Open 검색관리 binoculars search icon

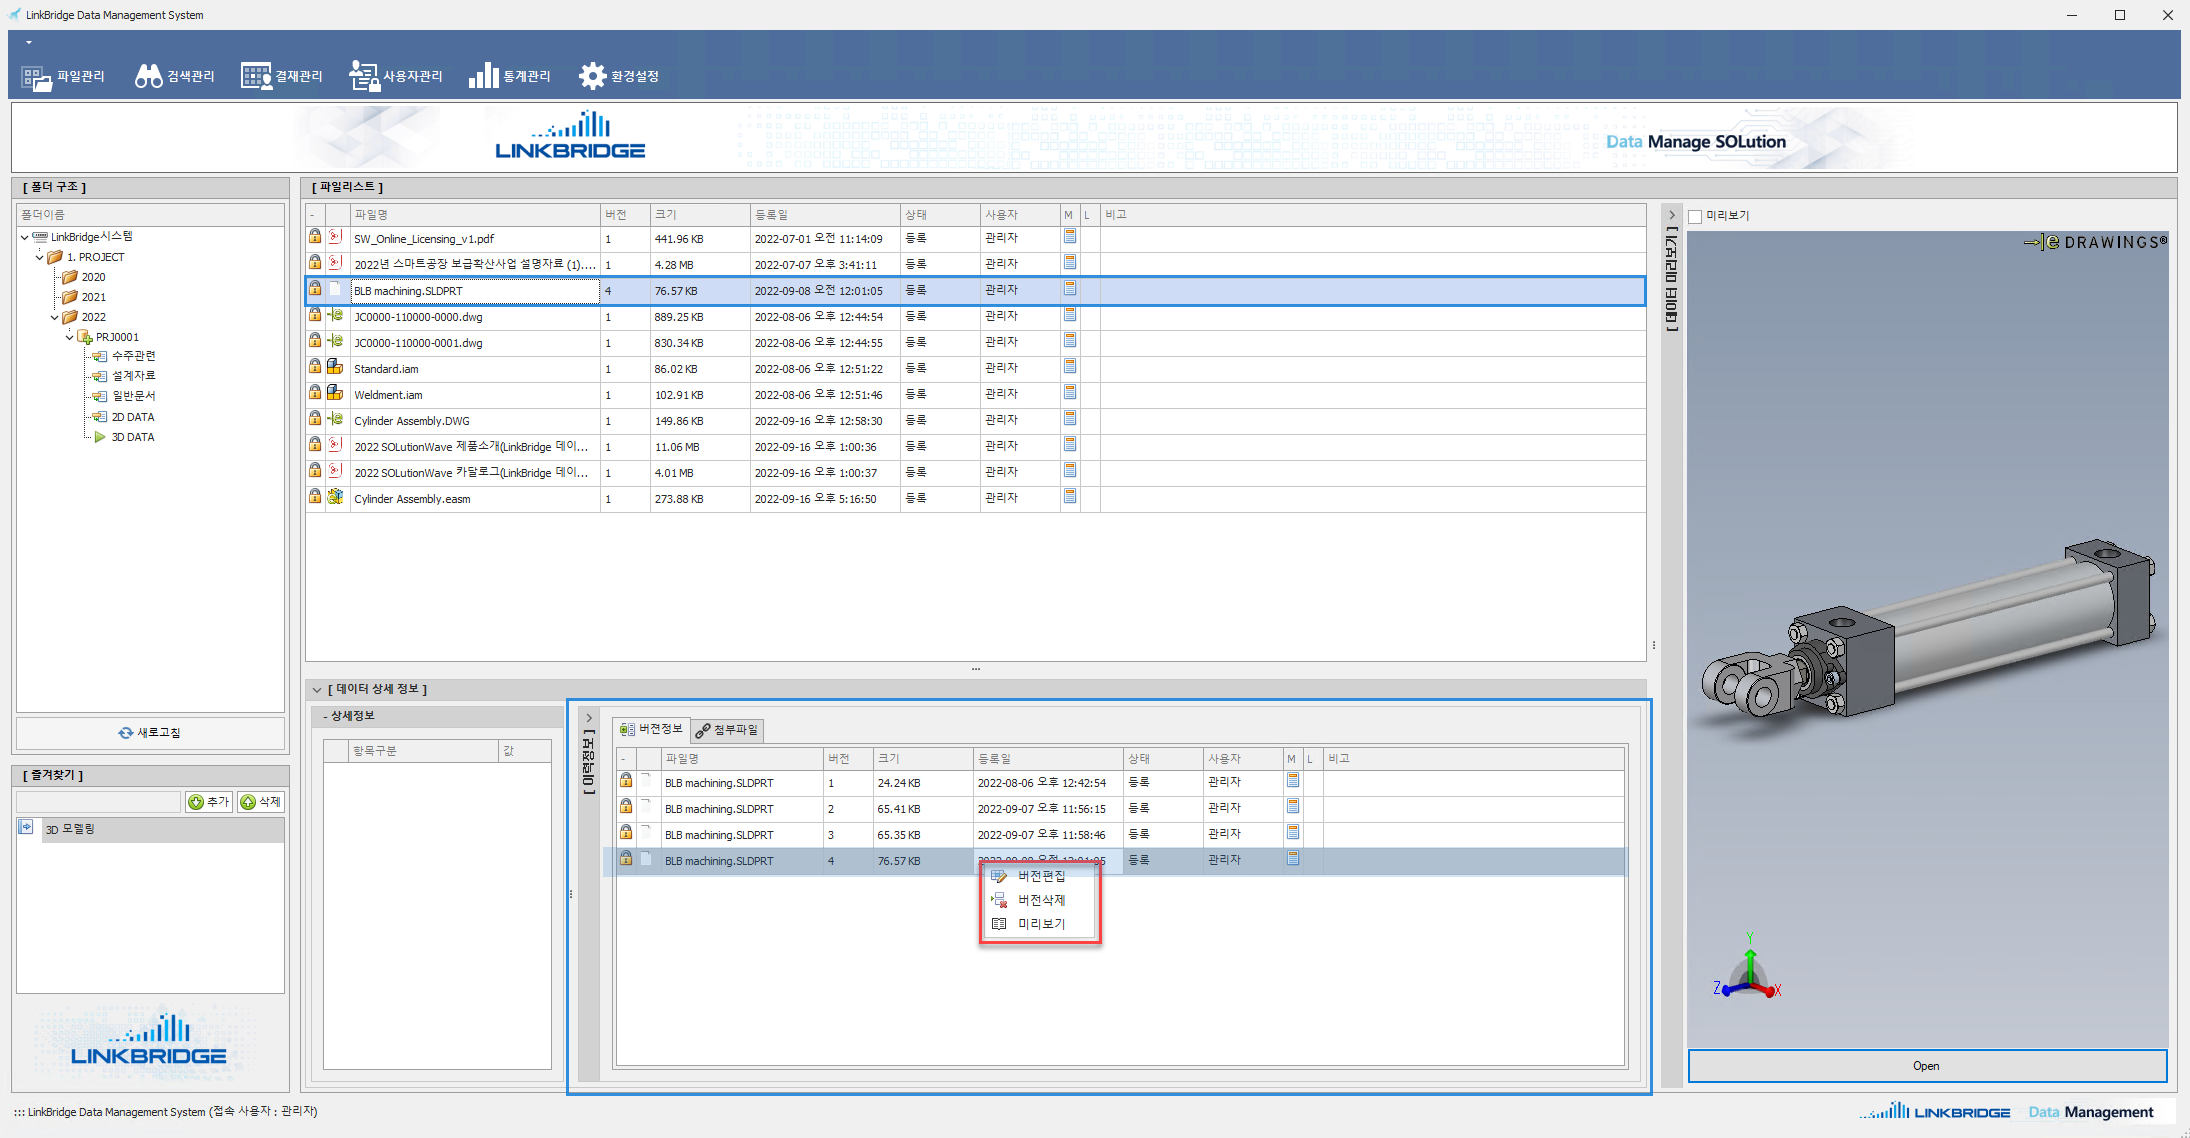pyautogui.click(x=149, y=77)
